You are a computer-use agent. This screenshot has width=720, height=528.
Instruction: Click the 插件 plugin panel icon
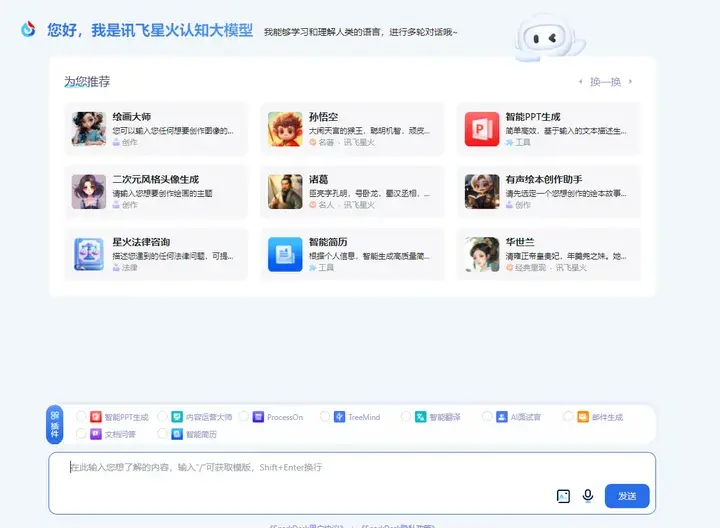pos(55,425)
